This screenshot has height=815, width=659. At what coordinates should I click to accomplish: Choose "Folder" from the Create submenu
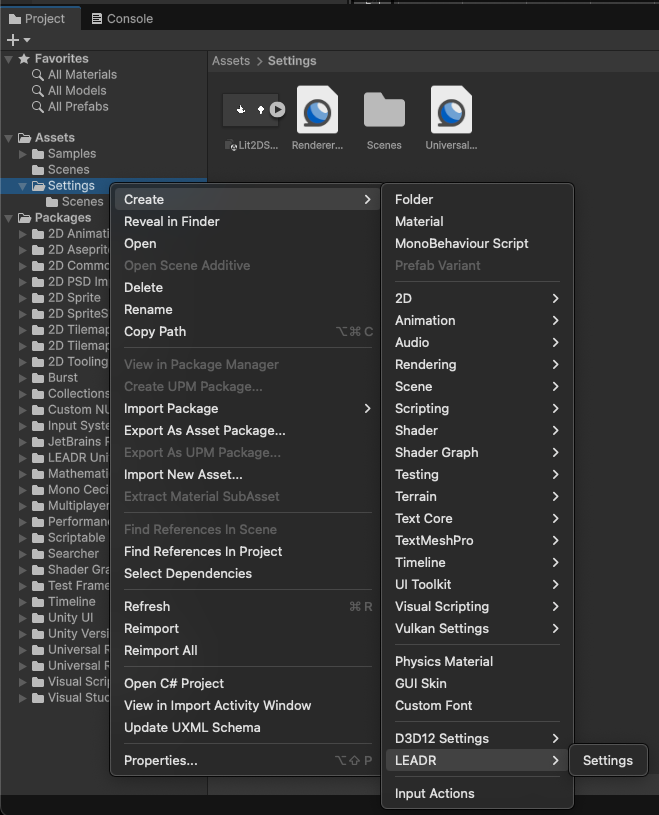[x=412, y=199]
